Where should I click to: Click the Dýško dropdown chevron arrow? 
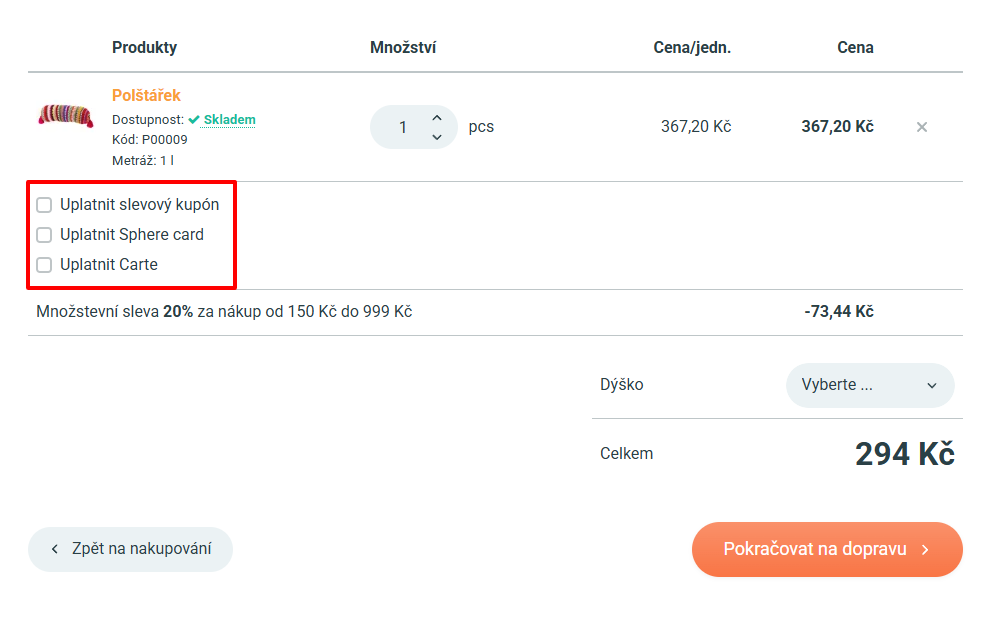(x=932, y=386)
